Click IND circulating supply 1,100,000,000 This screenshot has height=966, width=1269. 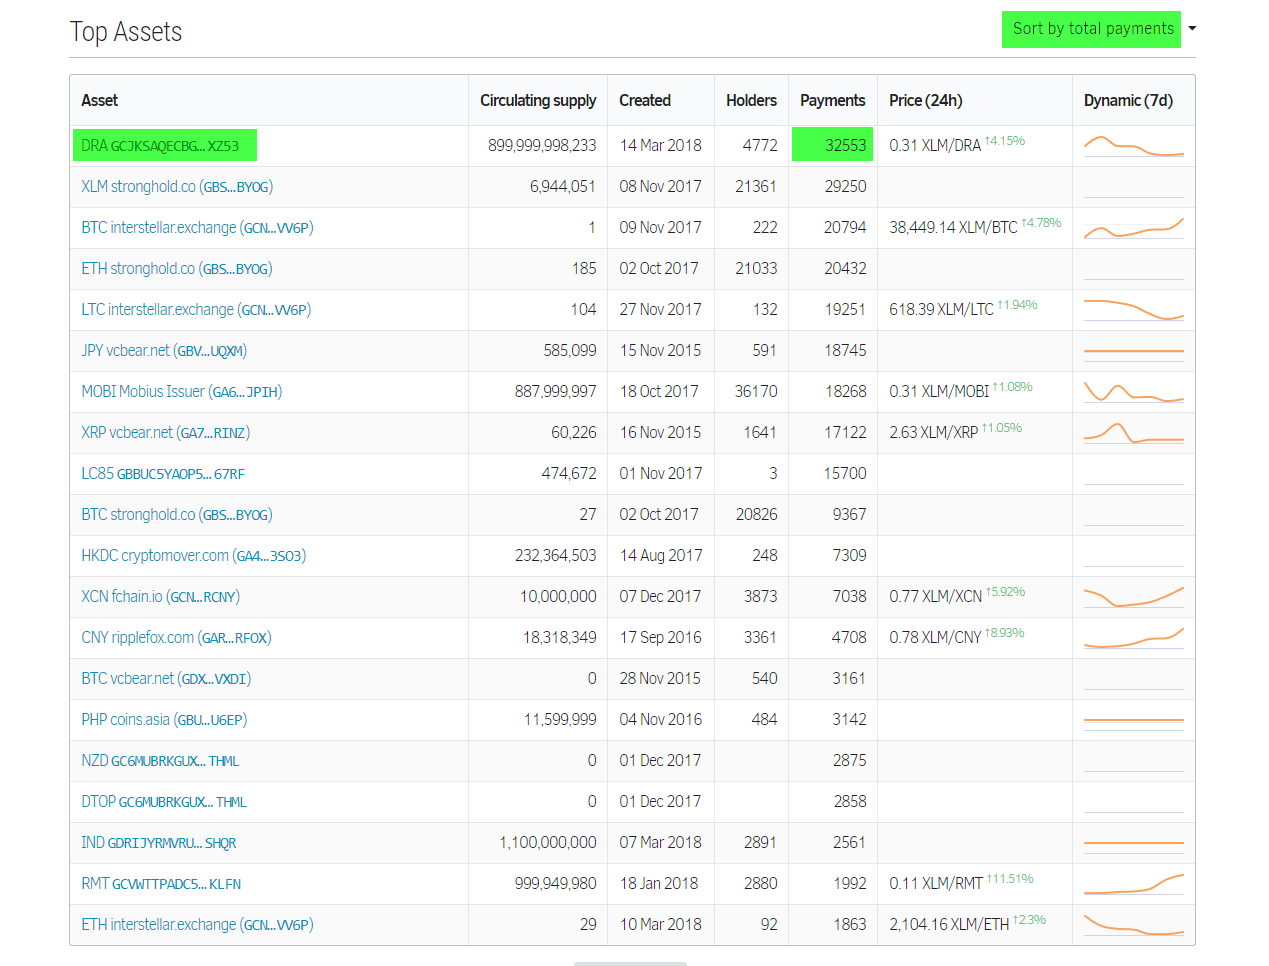(548, 843)
